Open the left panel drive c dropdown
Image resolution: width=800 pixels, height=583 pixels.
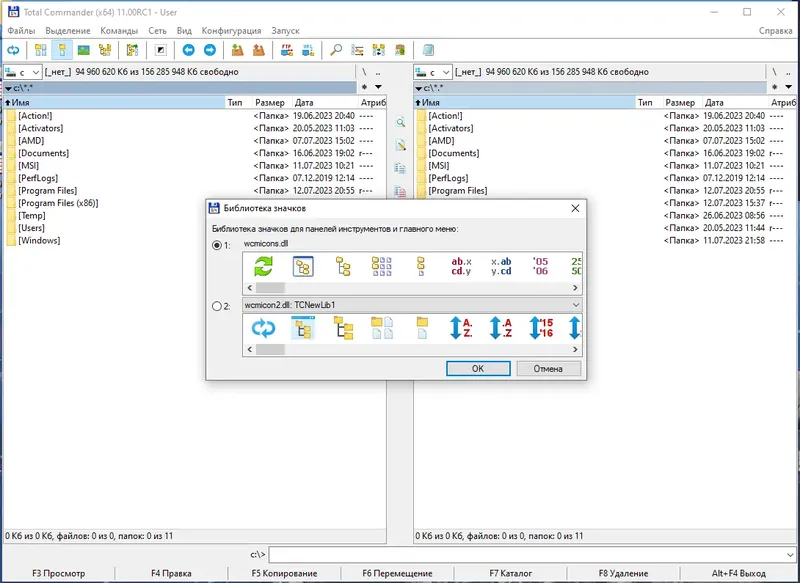click(x=35, y=72)
